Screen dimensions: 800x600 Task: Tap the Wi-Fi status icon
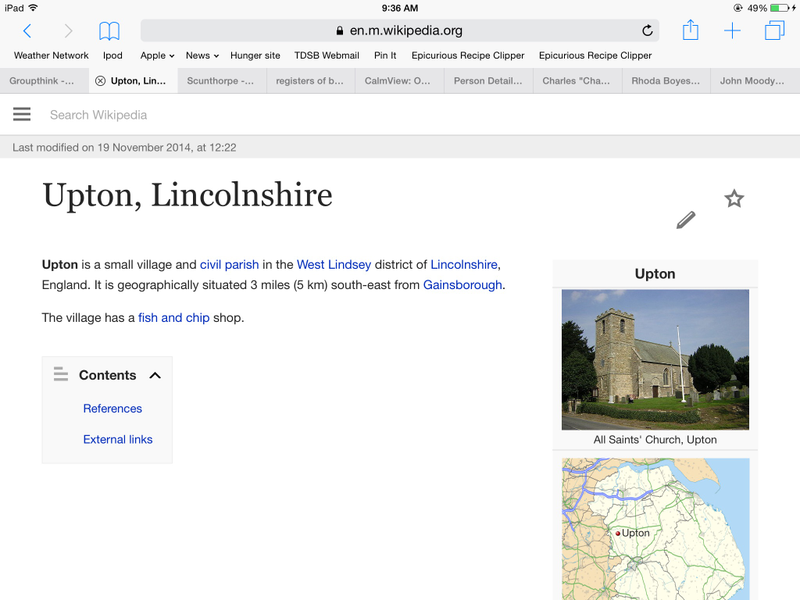click(x=33, y=8)
